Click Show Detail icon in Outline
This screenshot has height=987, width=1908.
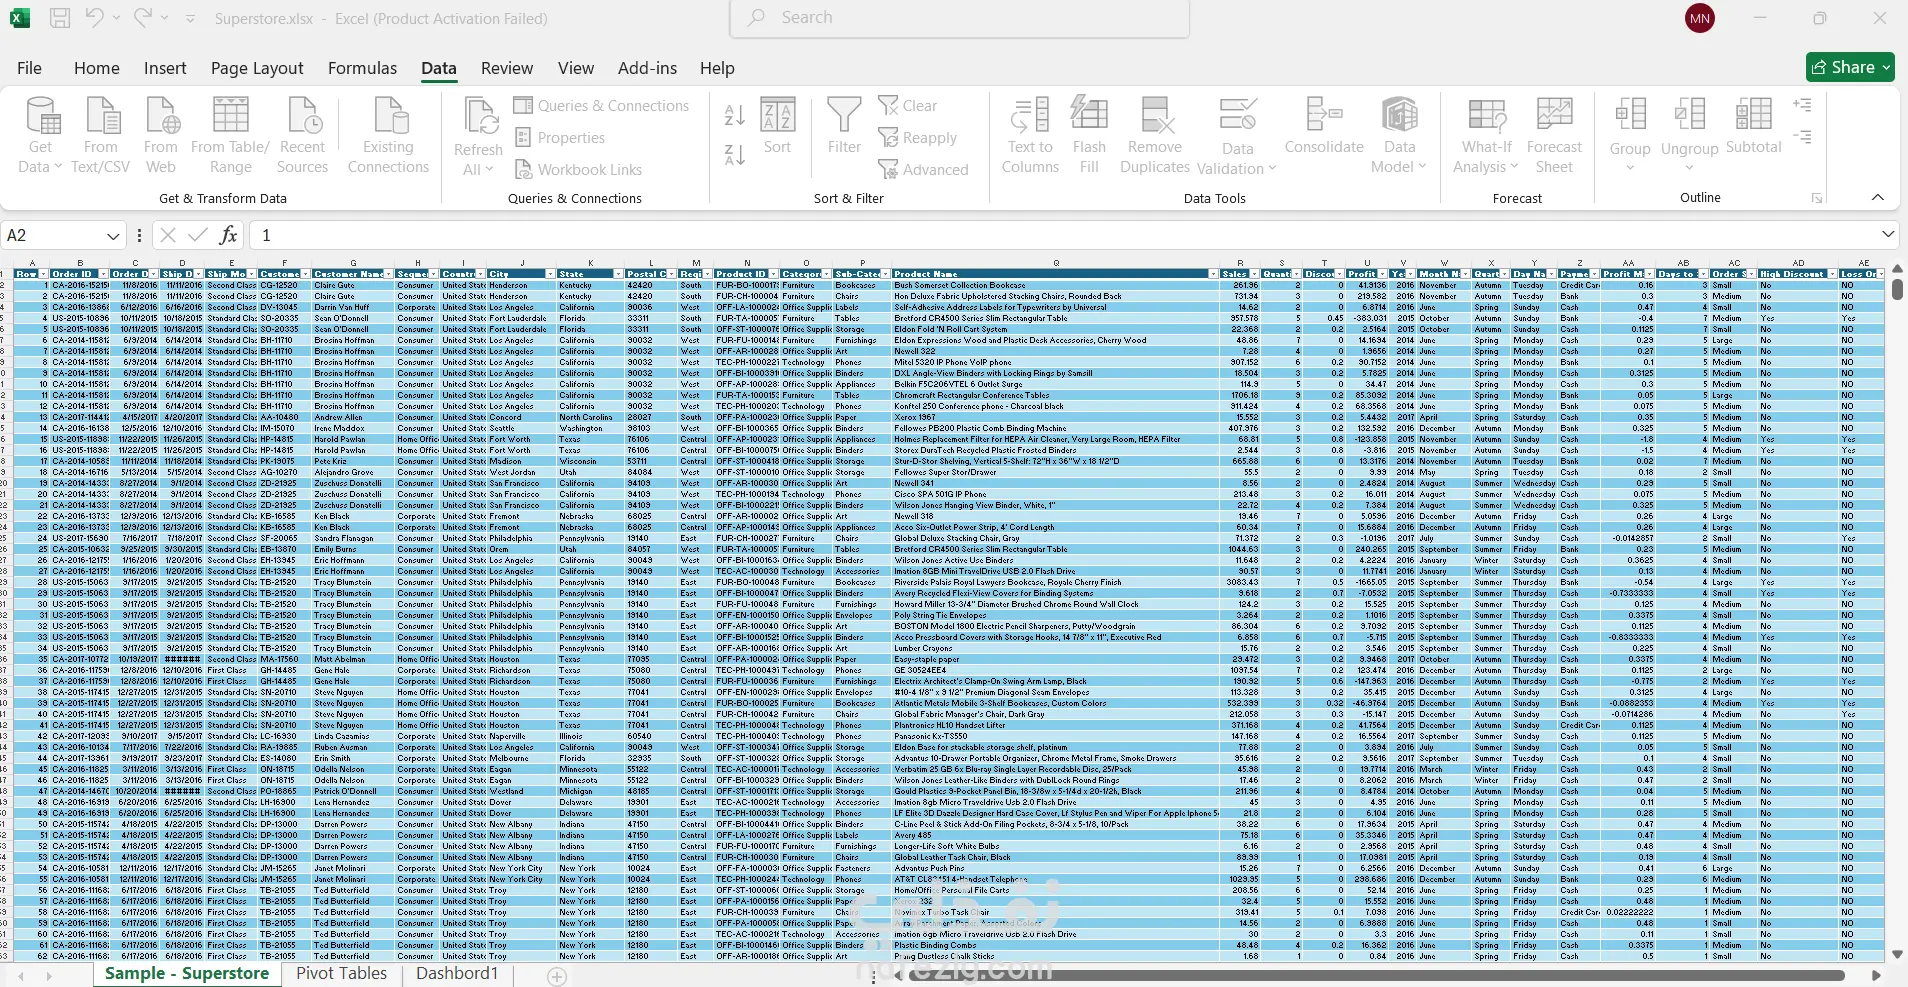(1803, 105)
